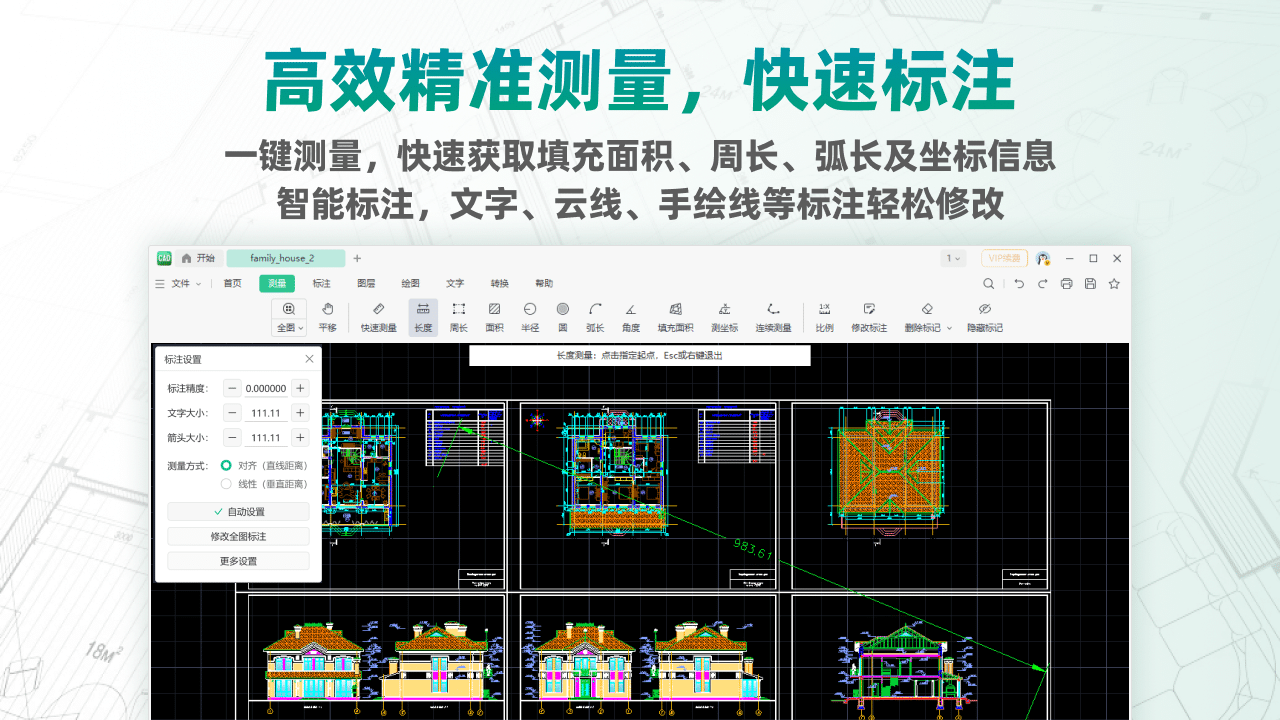Open the 绘图 (Draw) ribbon tab
Image resolution: width=1280 pixels, height=720 pixels.
[x=409, y=283]
